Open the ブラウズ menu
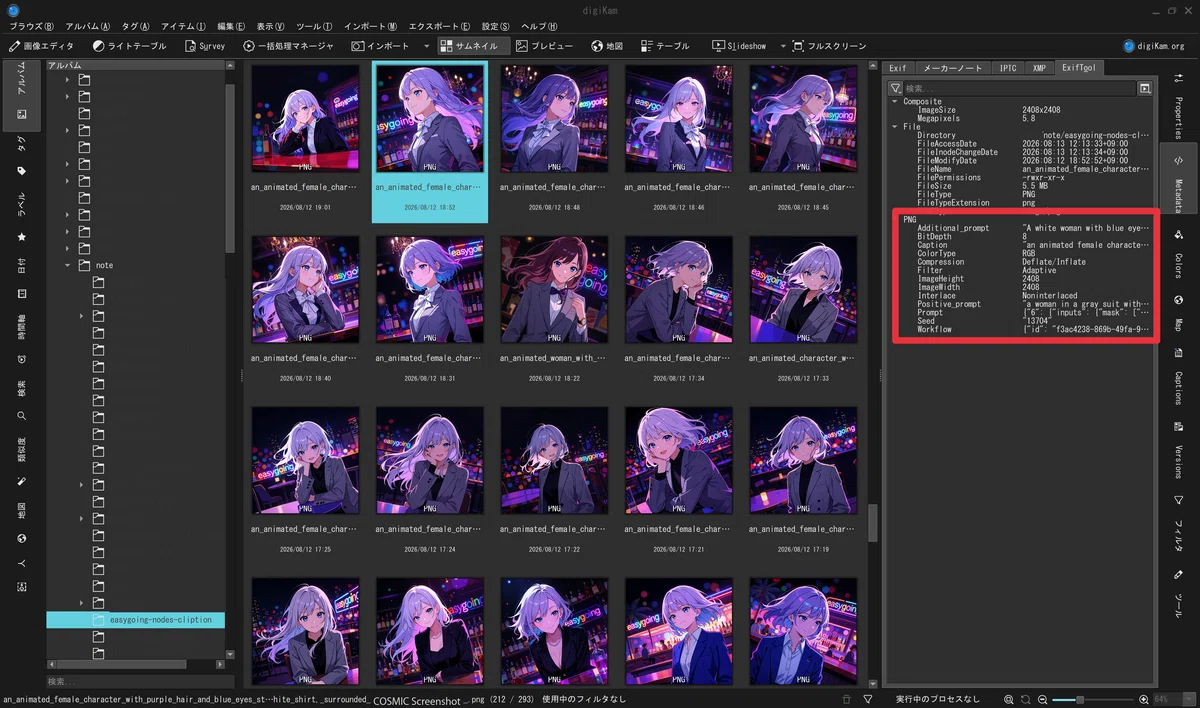Viewport: 1200px width, 708px height. [31, 26]
